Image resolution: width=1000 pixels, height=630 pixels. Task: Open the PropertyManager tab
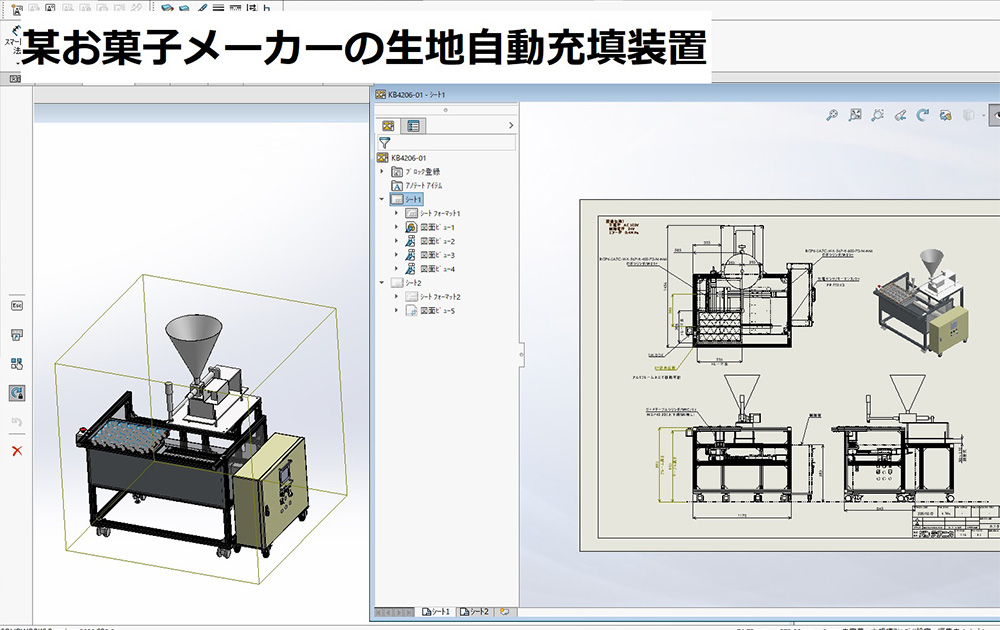tap(413, 126)
